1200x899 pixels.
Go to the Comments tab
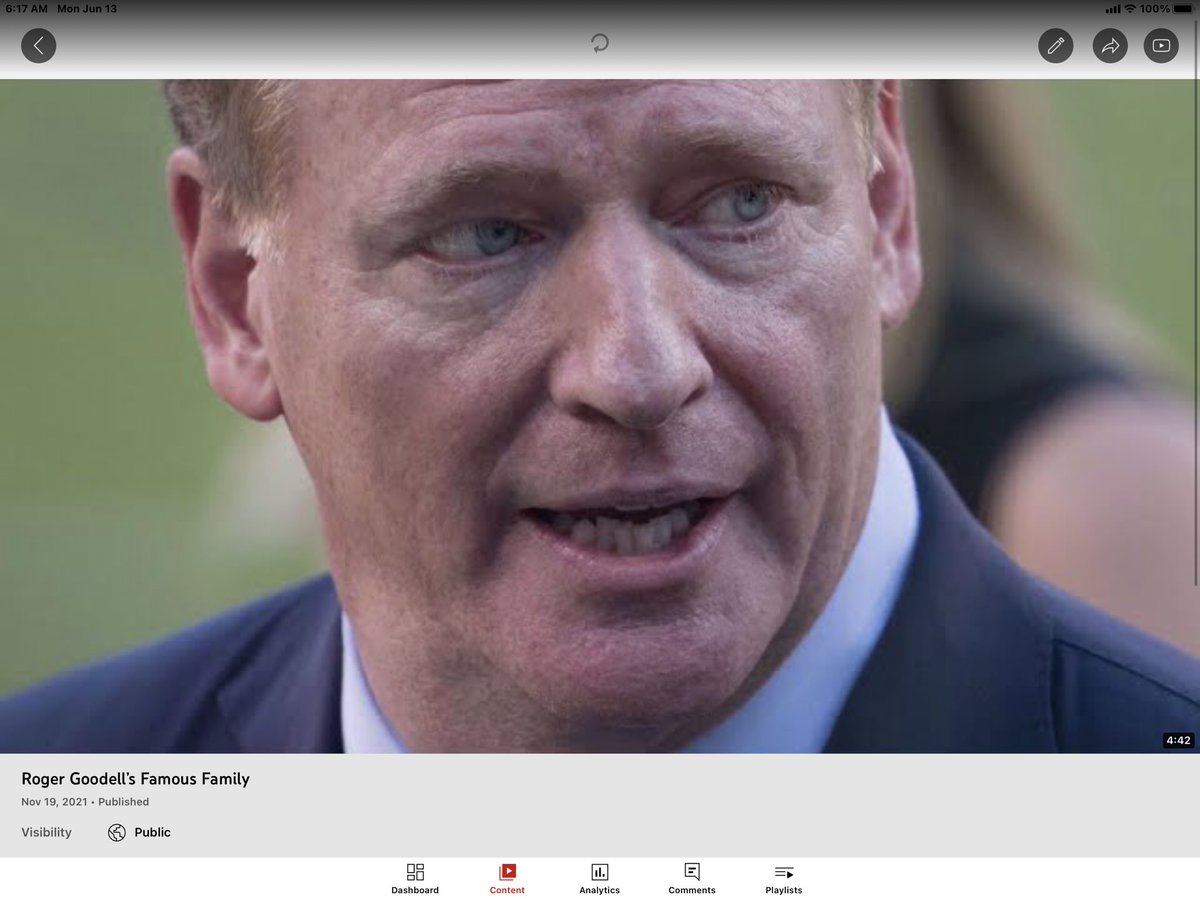(x=692, y=879)
